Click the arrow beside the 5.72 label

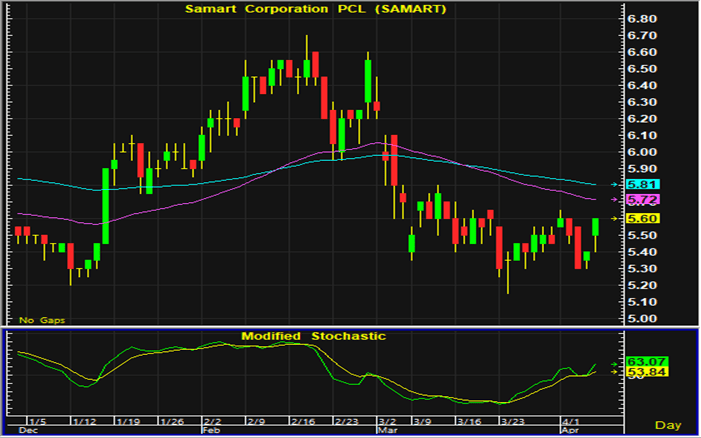click(615, 201)
